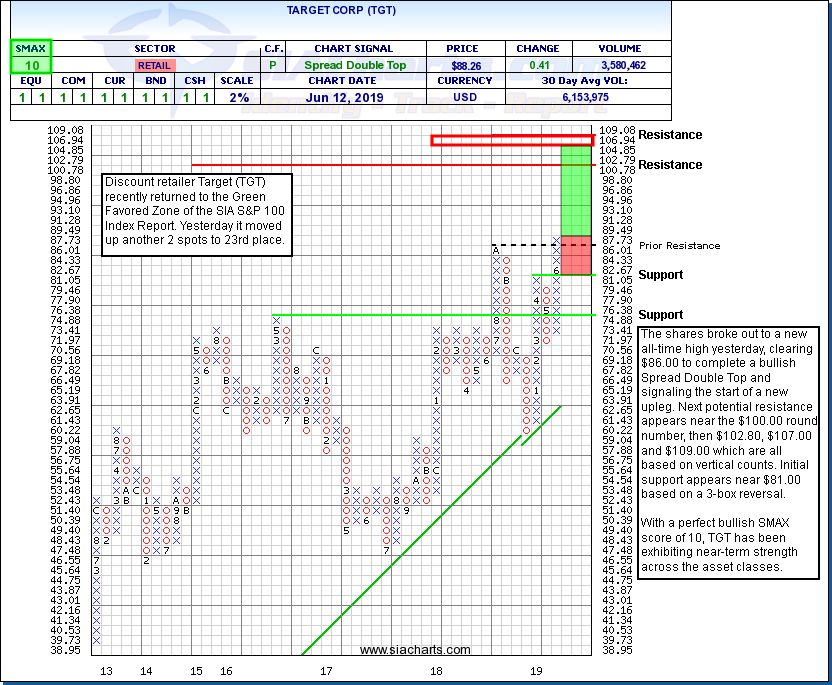The width and height of the screenshot is (832, 685).
Task: Open the www.siacharts.com link
Action: [415, 650]
